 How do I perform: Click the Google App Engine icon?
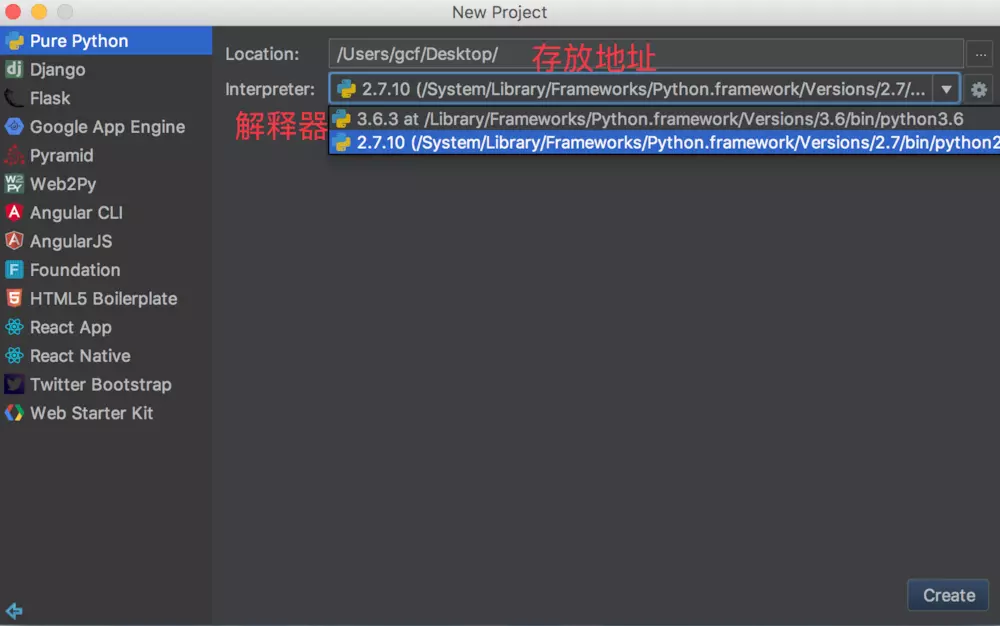(x=14, y=127)
